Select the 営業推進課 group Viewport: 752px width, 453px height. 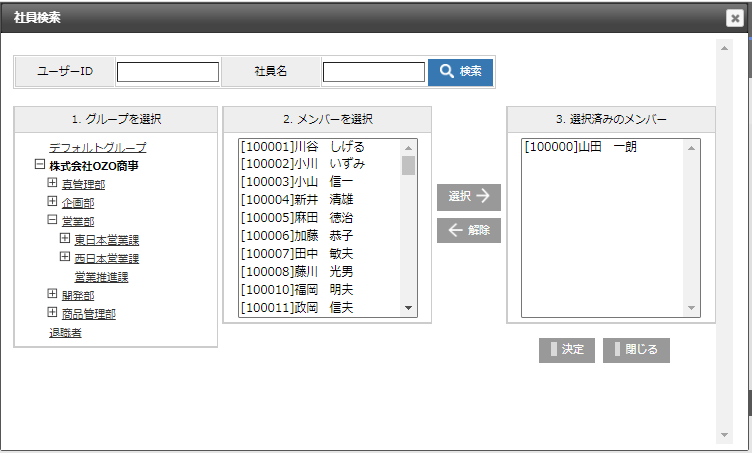tap(101, 276)
